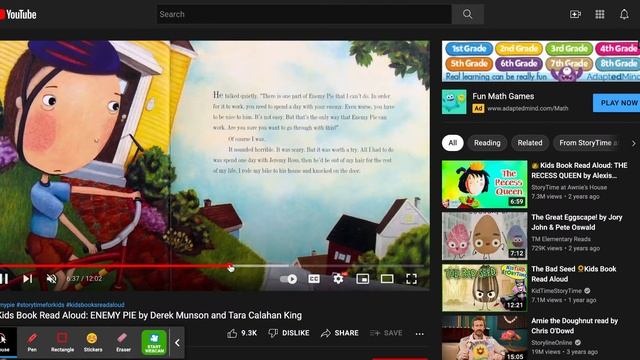Image resolution: width=640 pixels, height=360 pixels.
Task: Click the search magnifier button
Action: [468, 14]
